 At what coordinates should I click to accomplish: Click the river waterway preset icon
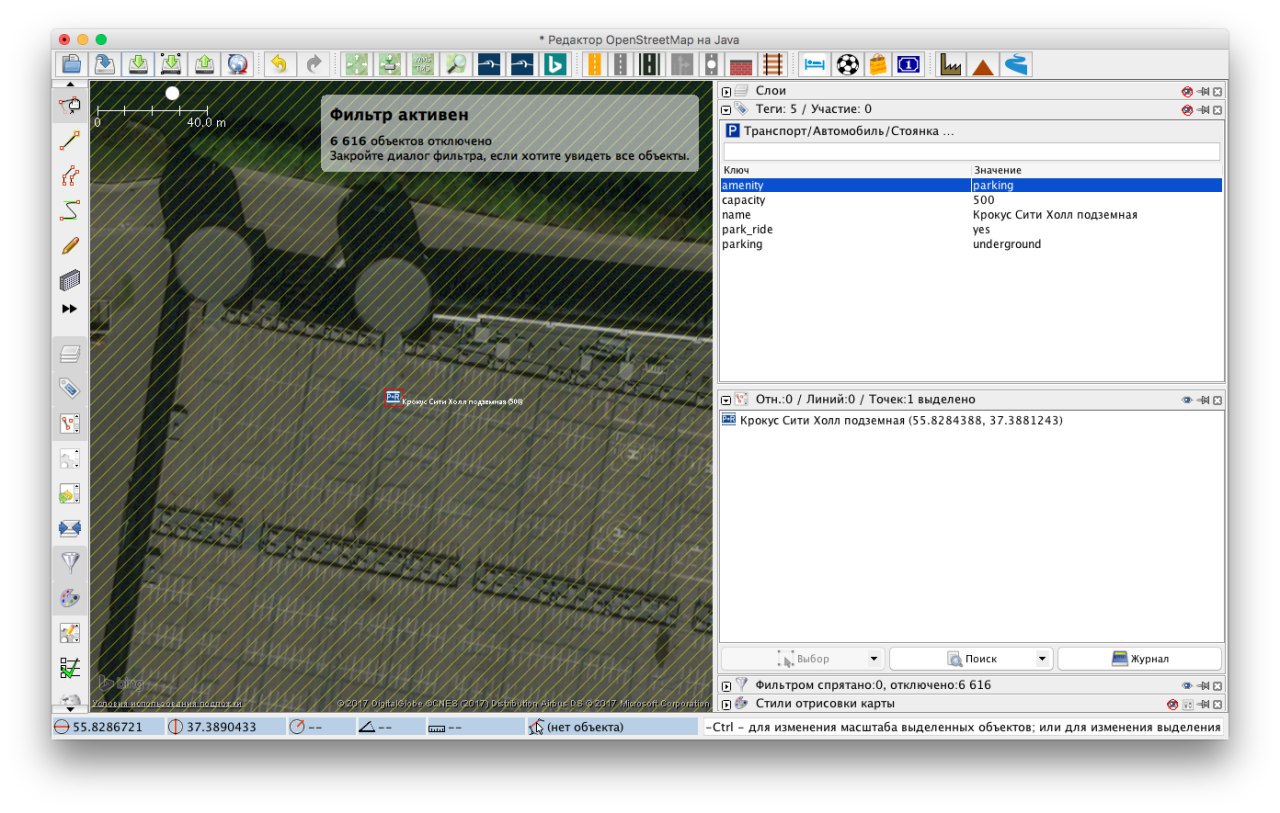[1016, 64]
